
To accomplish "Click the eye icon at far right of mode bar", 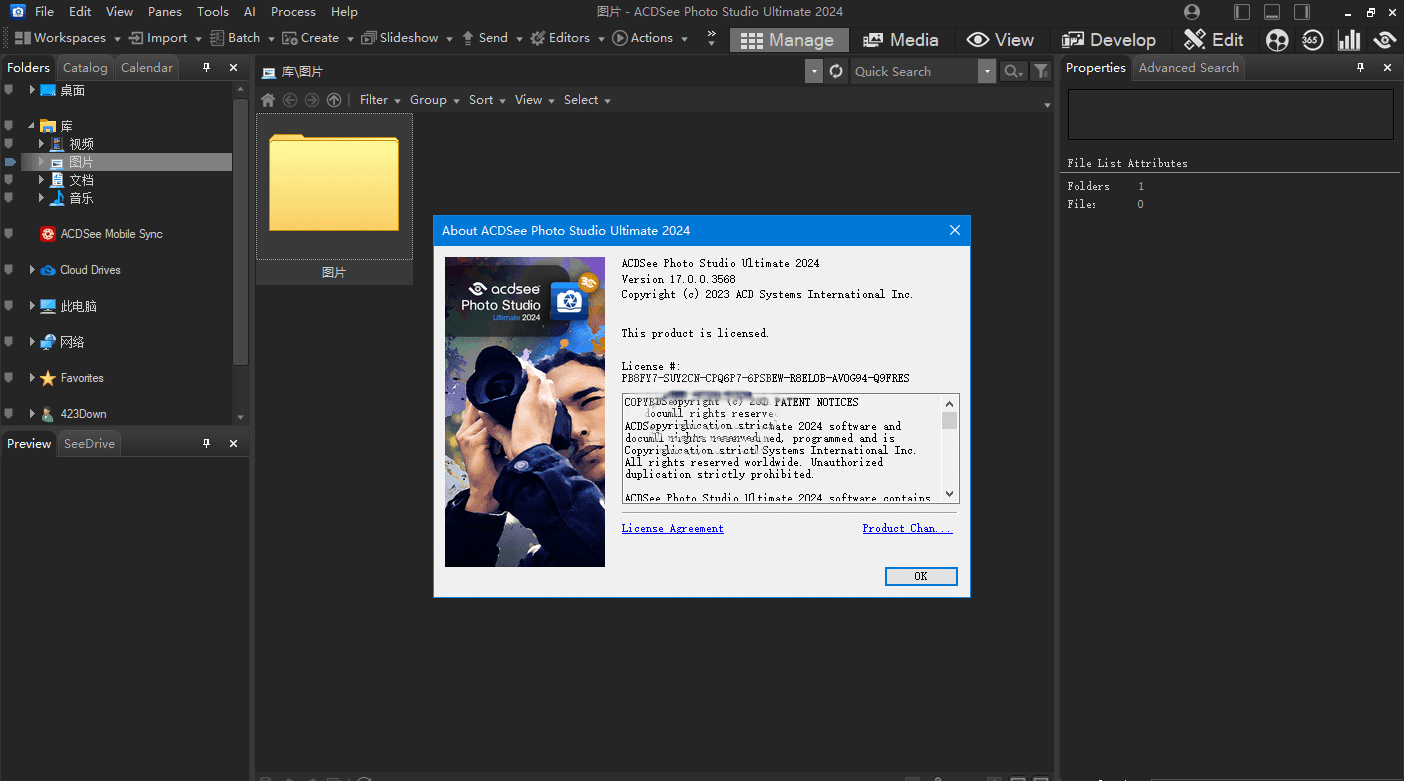I will click(x=1385, y=40).
